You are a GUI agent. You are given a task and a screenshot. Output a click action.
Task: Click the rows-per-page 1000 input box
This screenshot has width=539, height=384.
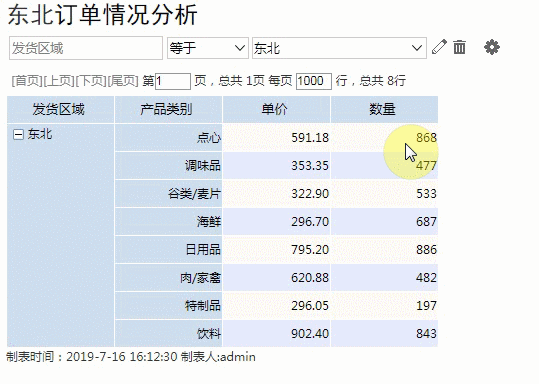pos(314,81)
